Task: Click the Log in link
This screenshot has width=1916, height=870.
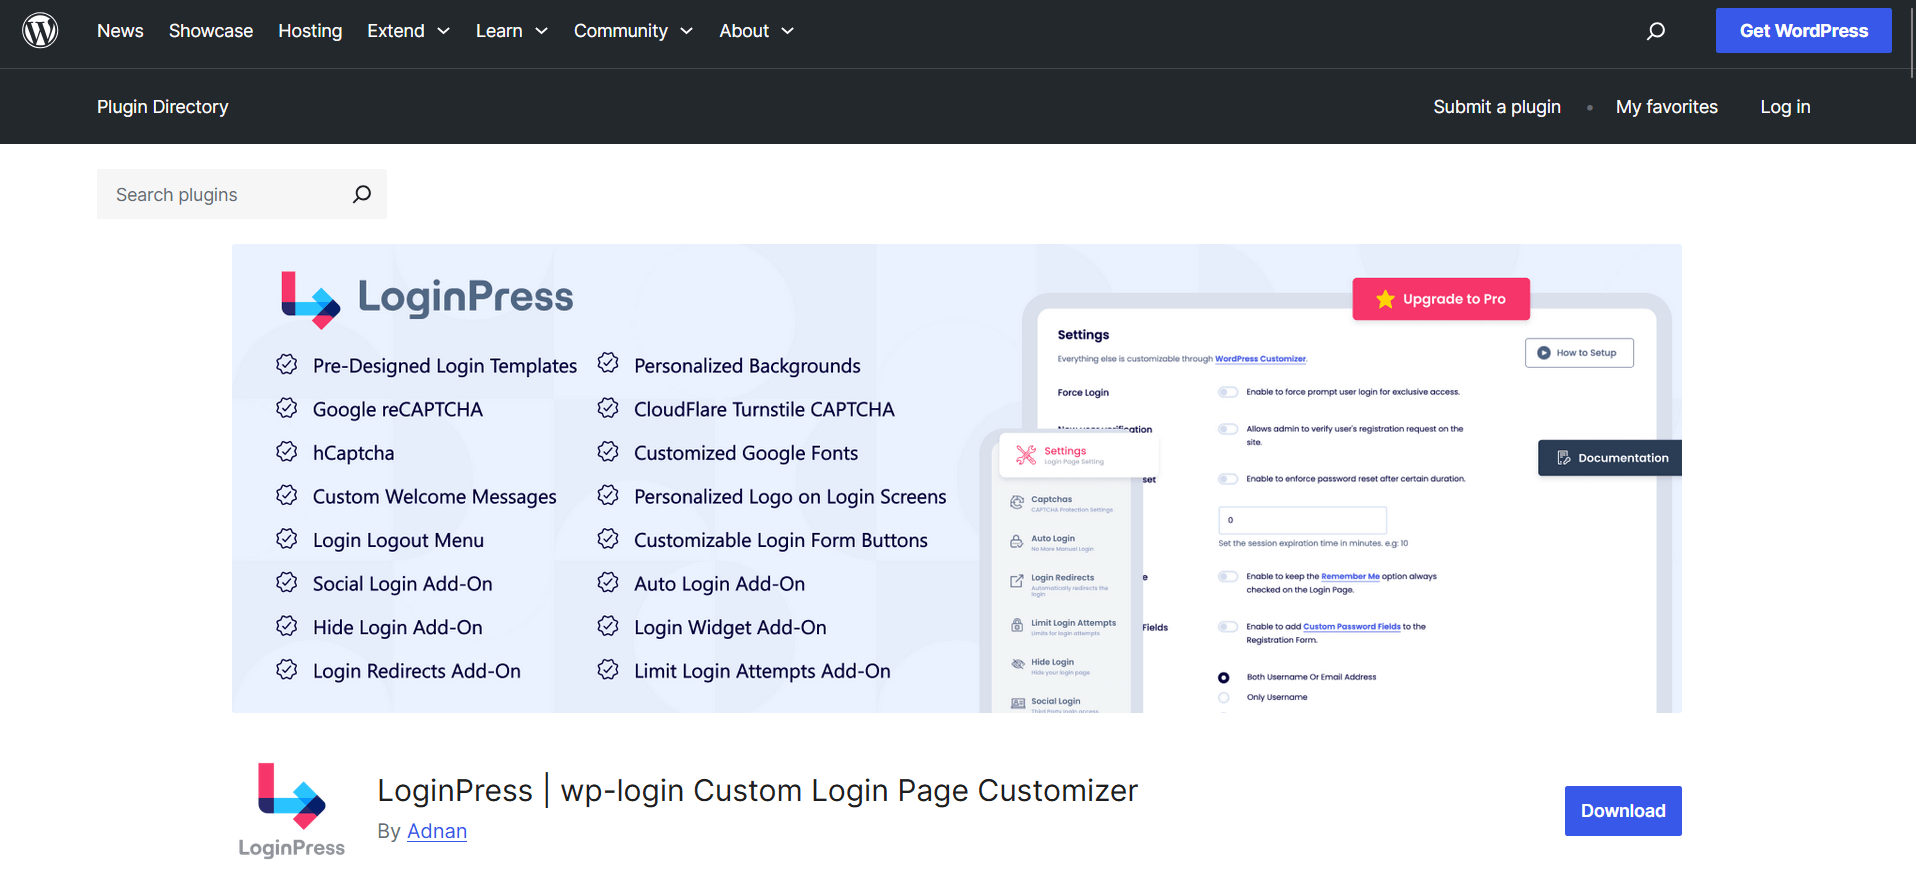Action: point(1786,107)
